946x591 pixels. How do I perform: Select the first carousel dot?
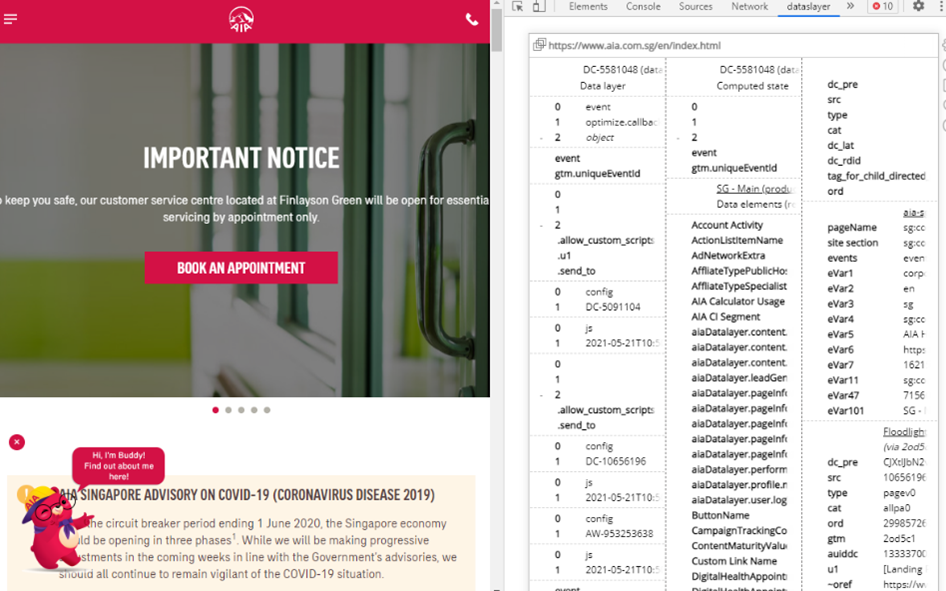(215, 410)
